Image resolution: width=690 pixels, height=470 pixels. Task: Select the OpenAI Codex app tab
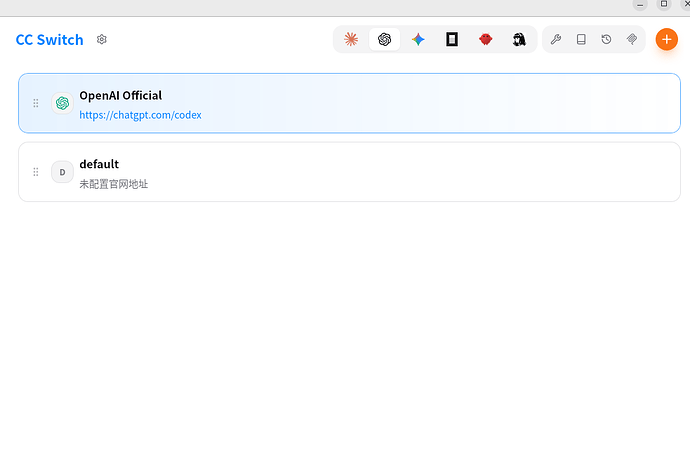tap(385, 40)
